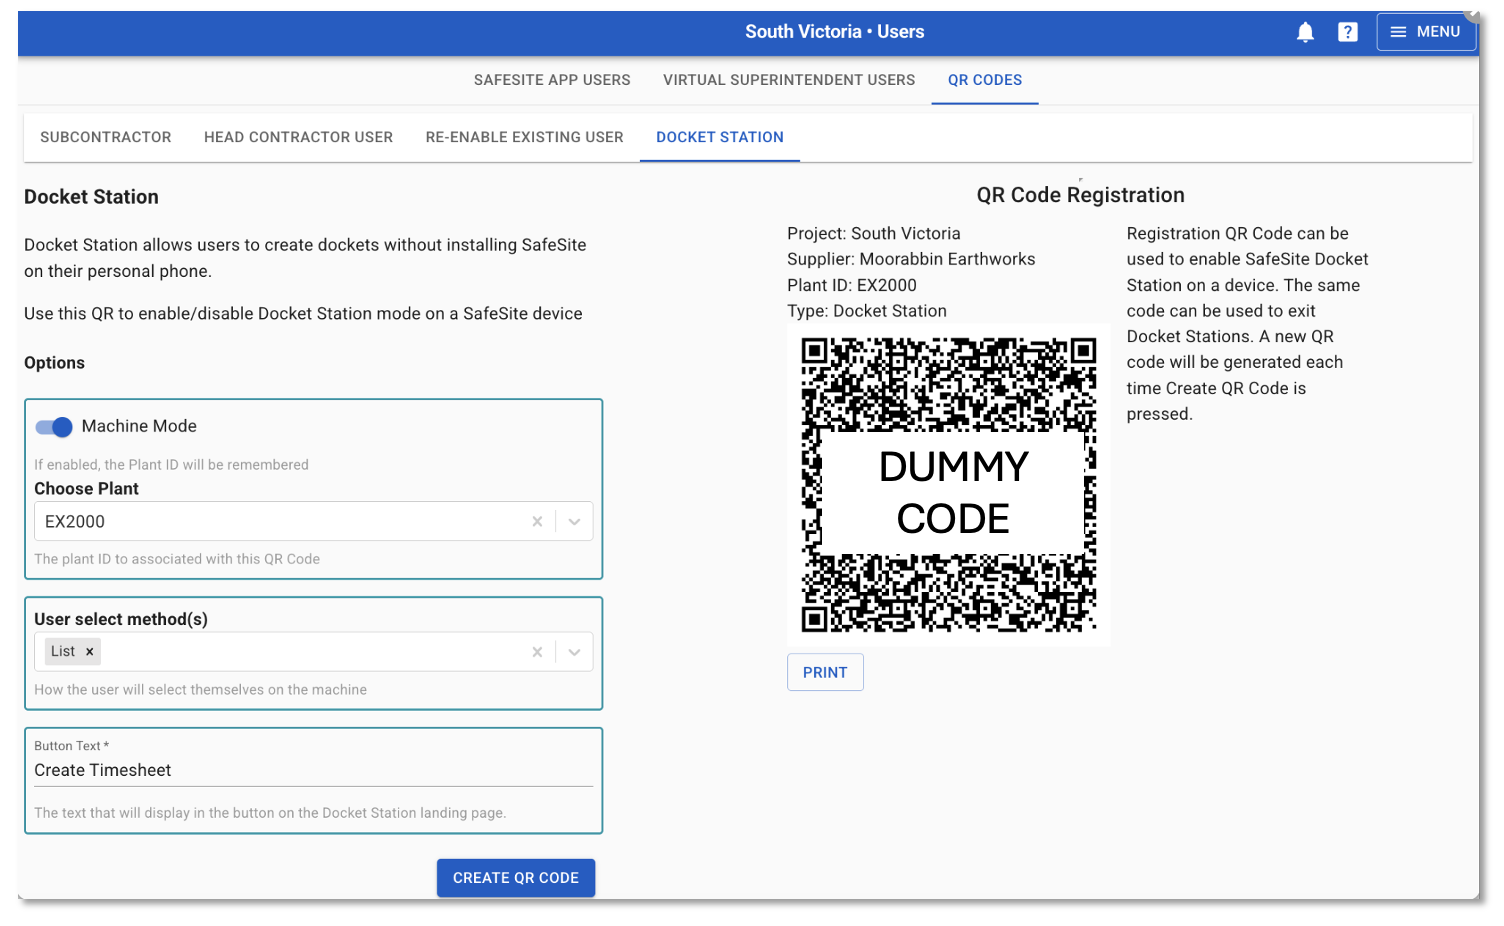Click the 'Options' heading
Viewport: 1504px width, 926px height.
point(54,363)
